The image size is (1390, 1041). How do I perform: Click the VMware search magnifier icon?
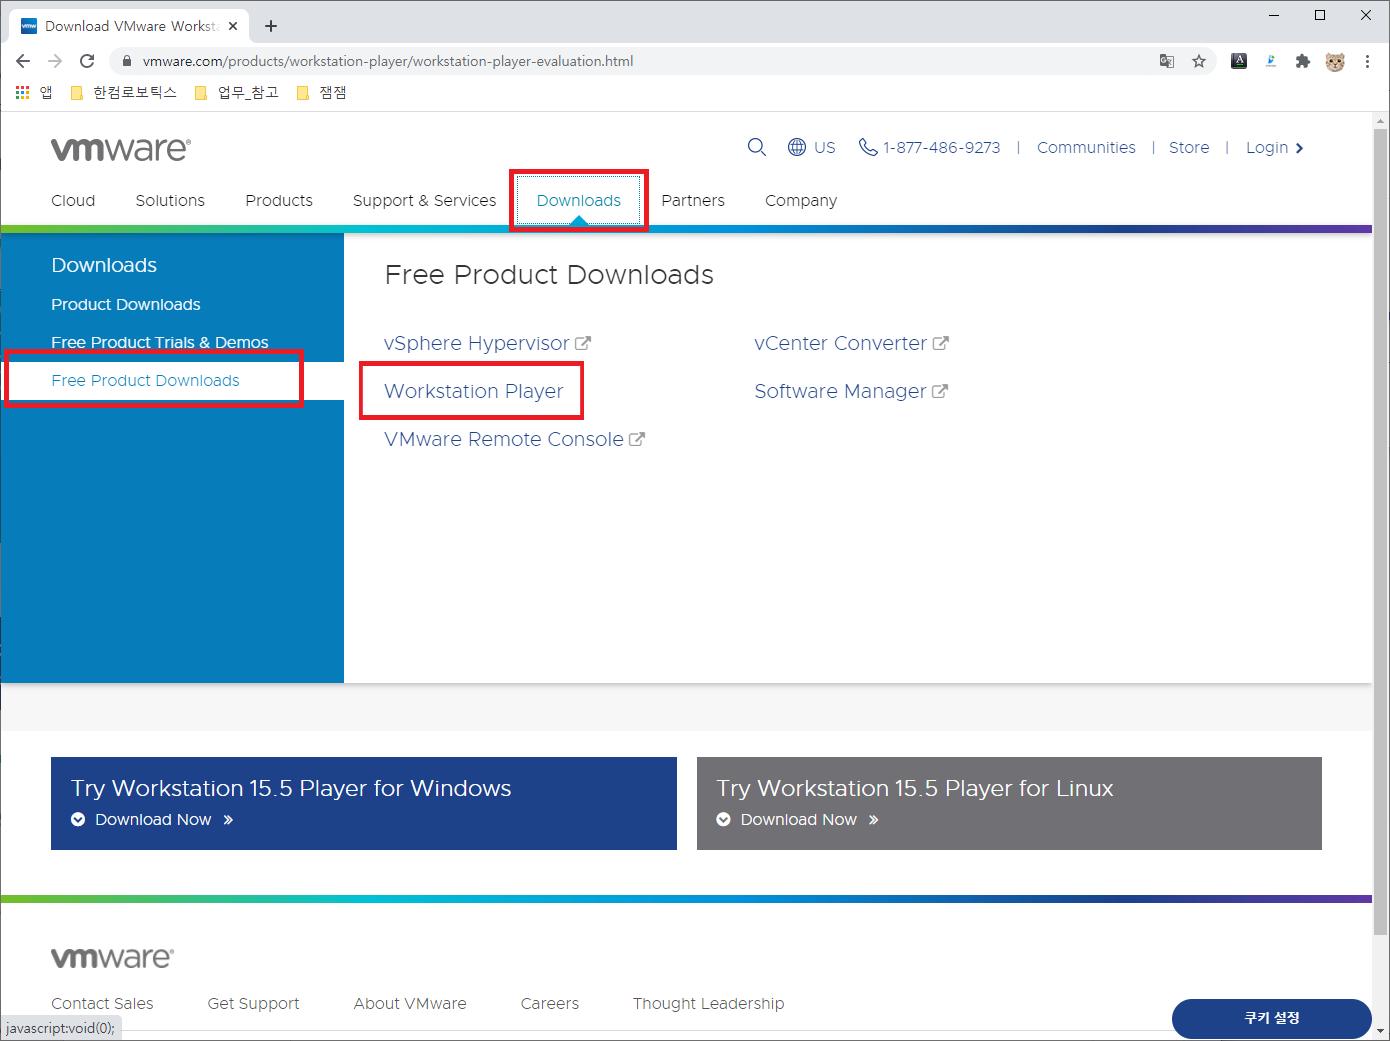coord(757,147)
